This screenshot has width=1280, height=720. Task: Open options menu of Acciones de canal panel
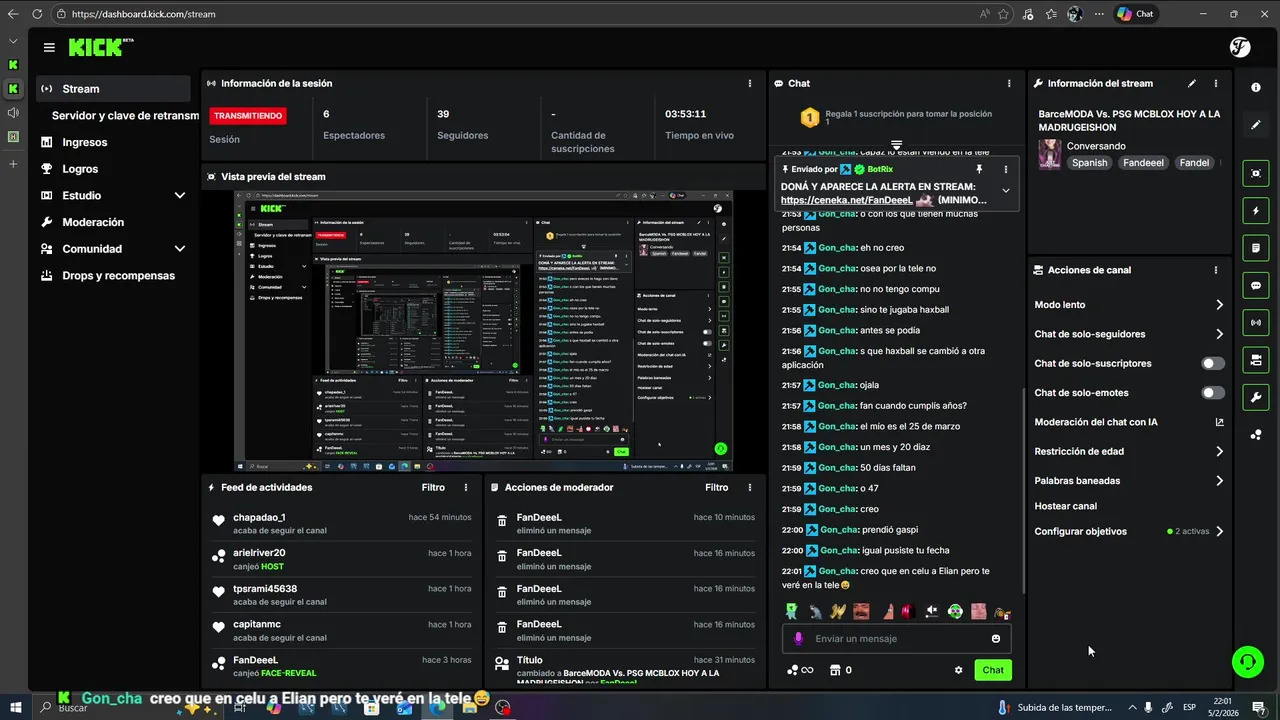(x=1216, y=270)
